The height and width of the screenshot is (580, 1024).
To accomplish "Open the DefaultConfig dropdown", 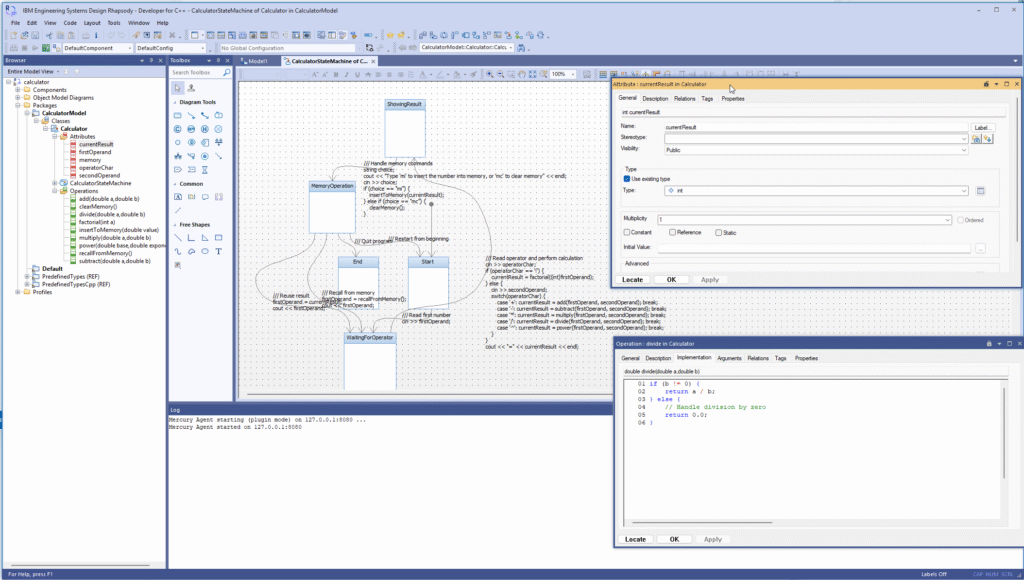I will click(x=203, y=48).
